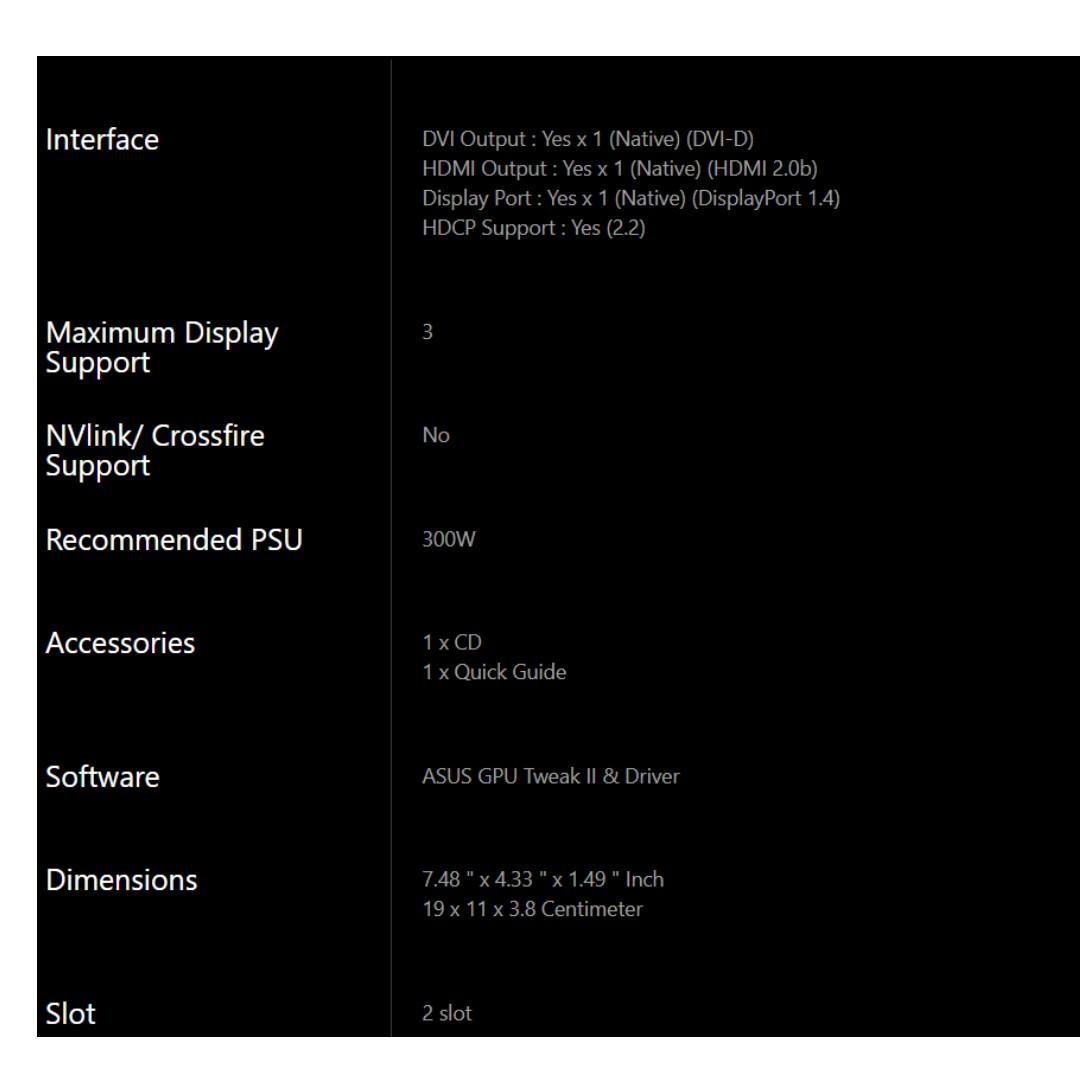Screen dimensions: 1080x1080
Task: Click the 1 x CD accessory line
Action: pos(451,643)
